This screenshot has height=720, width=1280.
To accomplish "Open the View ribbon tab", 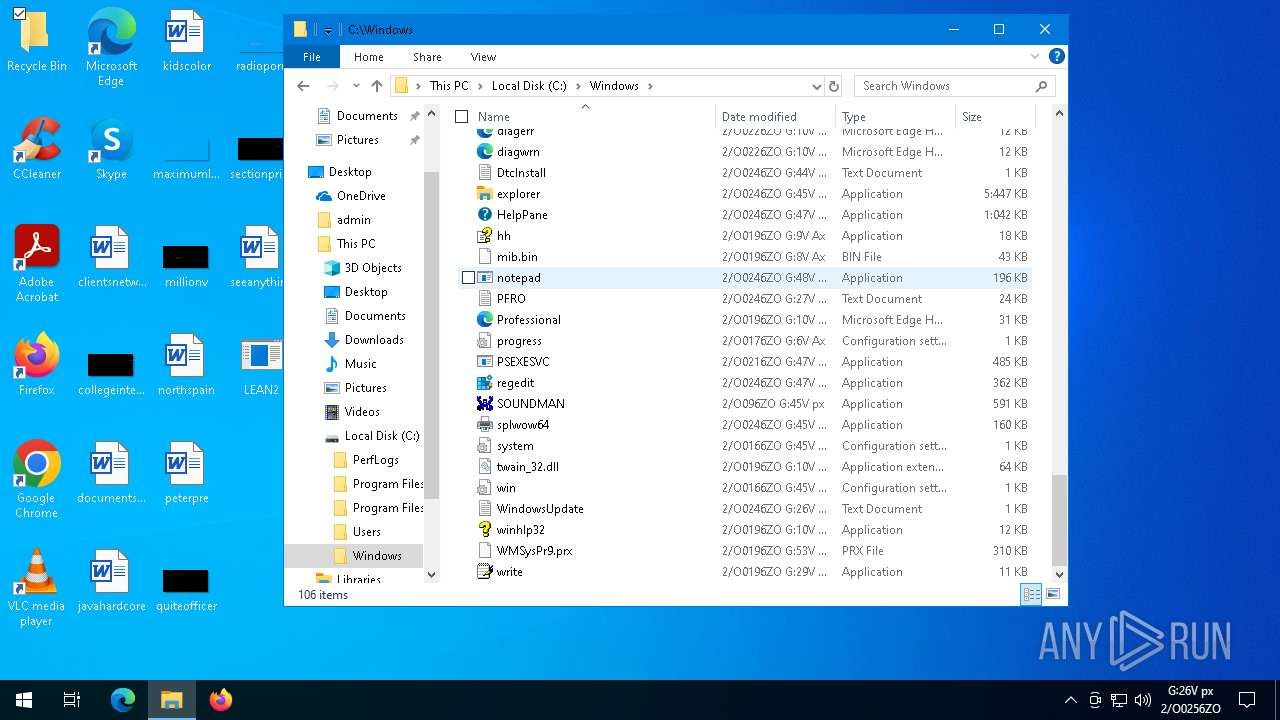I will coord(483,57).
